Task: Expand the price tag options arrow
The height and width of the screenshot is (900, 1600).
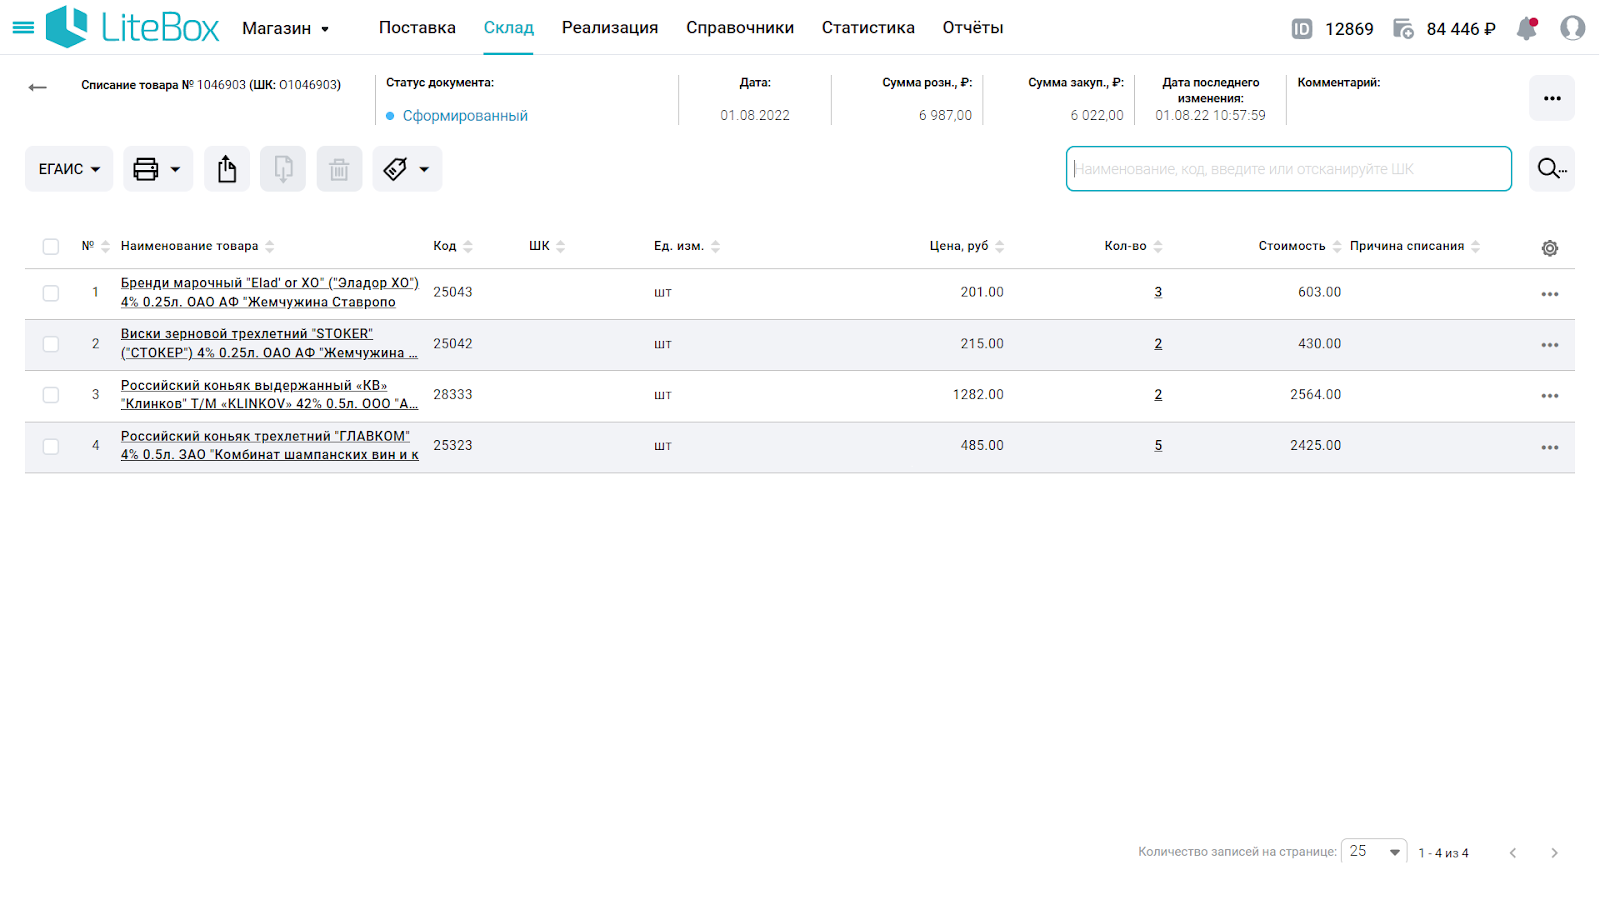Action: (424, 169)
